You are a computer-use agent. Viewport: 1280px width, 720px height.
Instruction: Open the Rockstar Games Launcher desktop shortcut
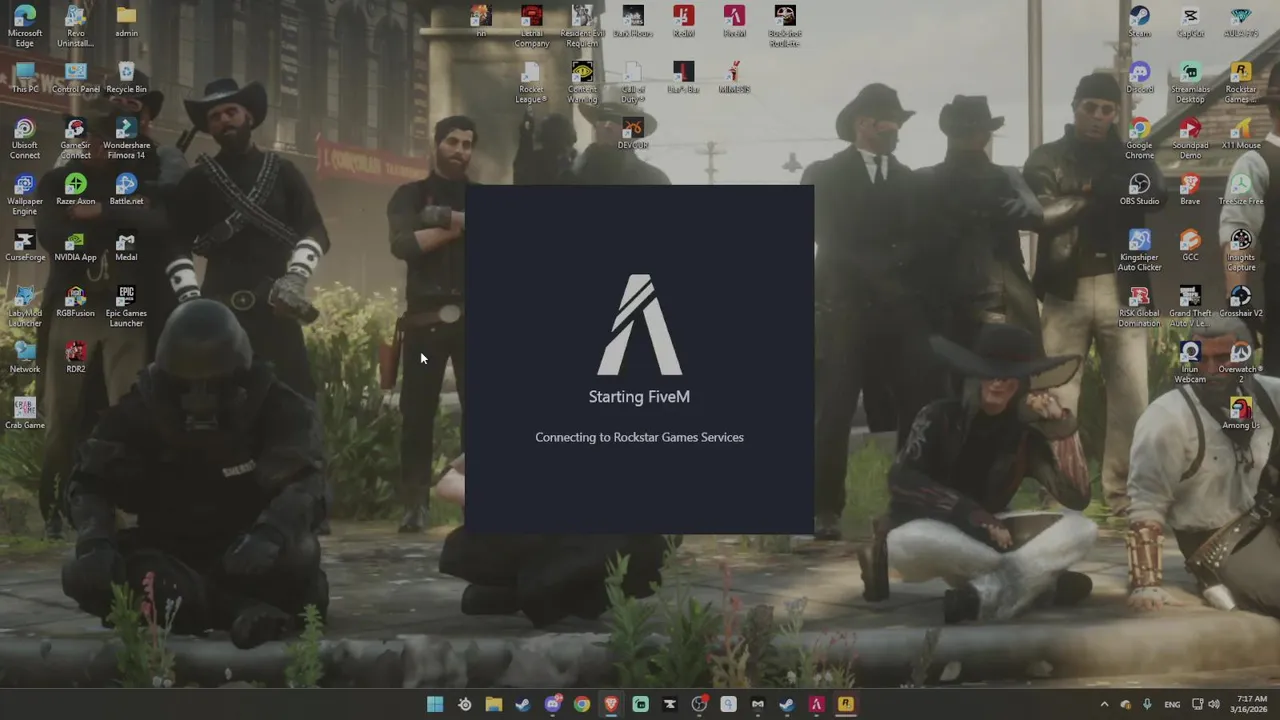[x=1241, y=82]
